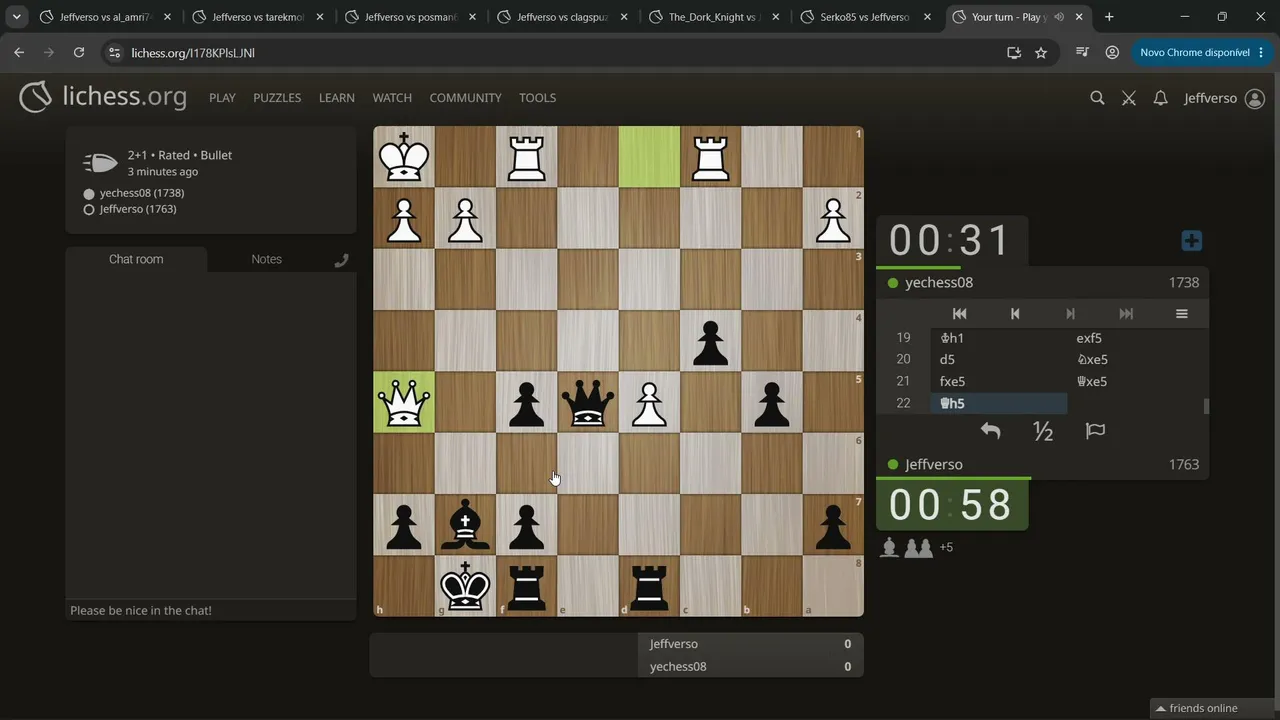1280x720 pixels.
Task: Open the PUZZLES menu
Action: (x=277, y=98)
